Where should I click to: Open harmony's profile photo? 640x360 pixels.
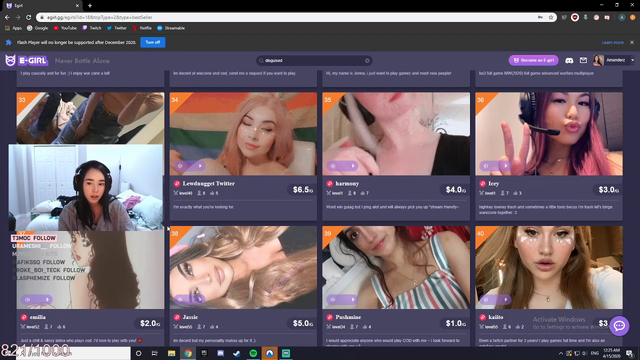tap(396, 133)
